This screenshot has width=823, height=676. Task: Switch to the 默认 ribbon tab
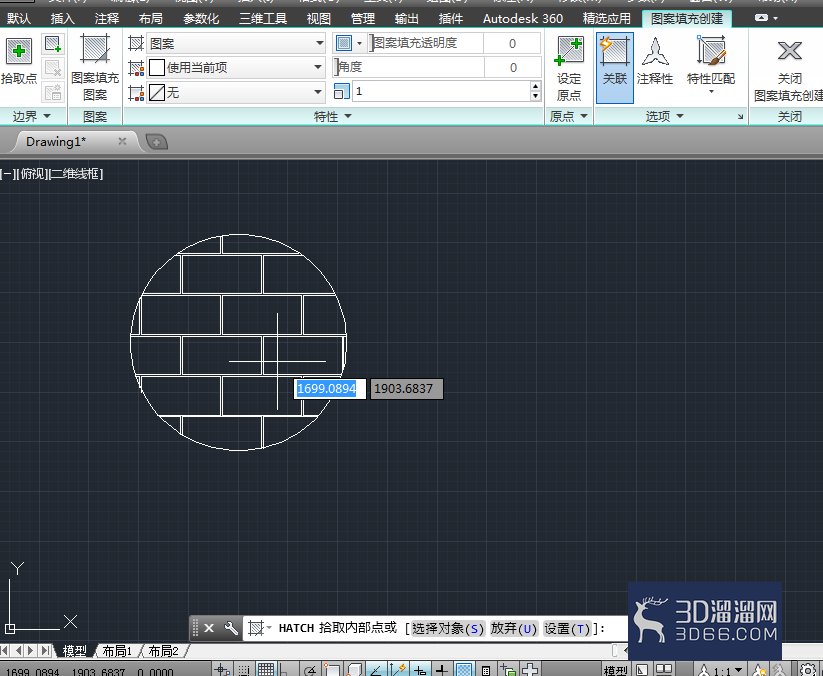point(18,19)
